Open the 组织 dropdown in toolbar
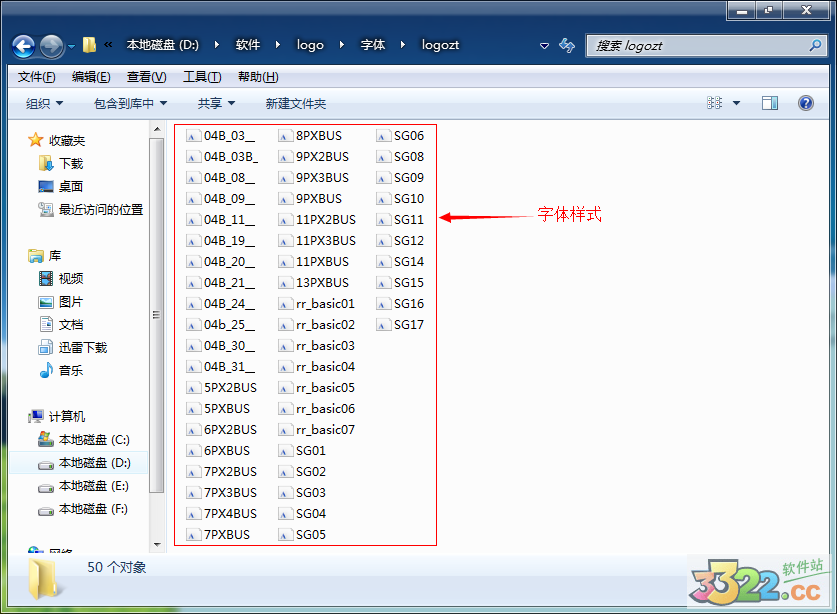 point(44,104)
